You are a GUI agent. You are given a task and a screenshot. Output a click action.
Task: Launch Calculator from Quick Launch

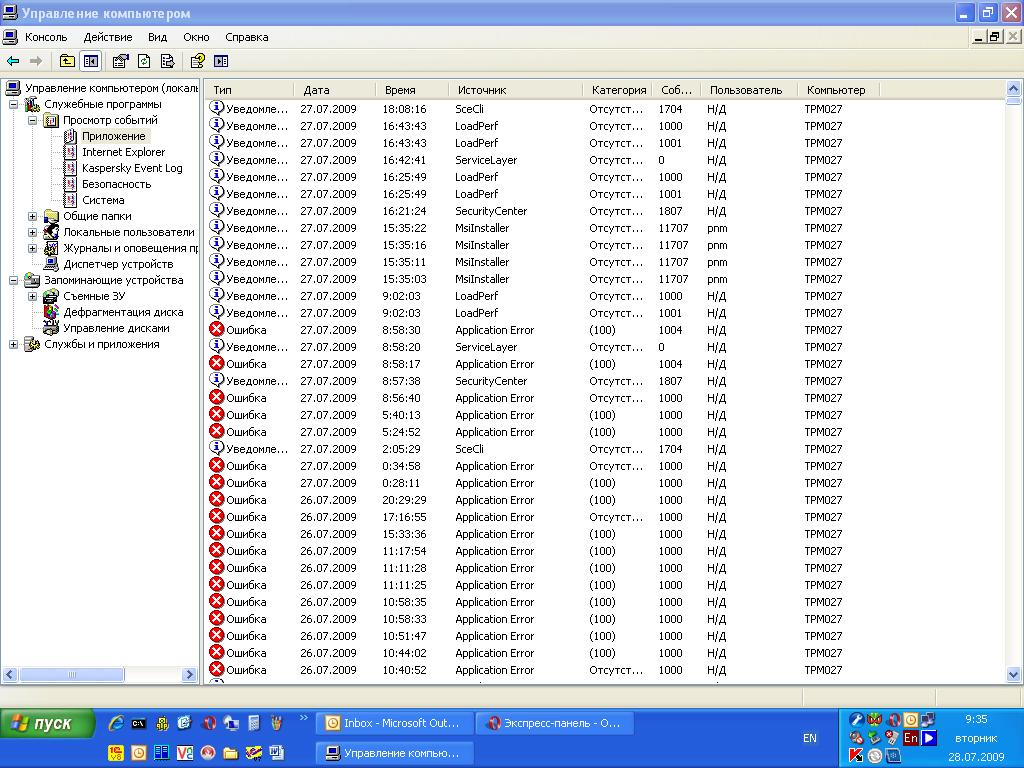point(254,722)
